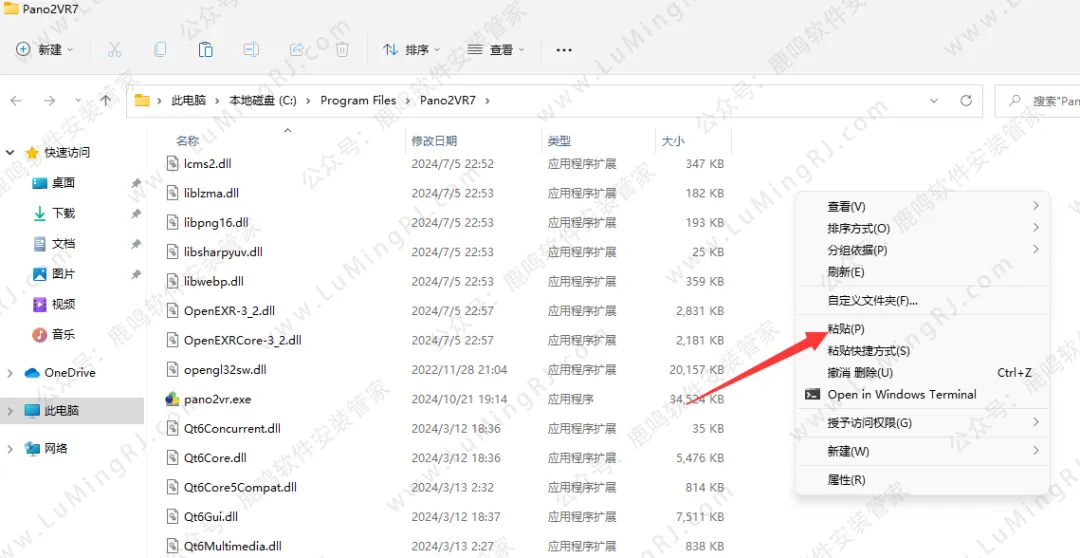Choose 撤消 删除(U) in context menu
The width and height of the screenshot is (1080, 558).
922,373
